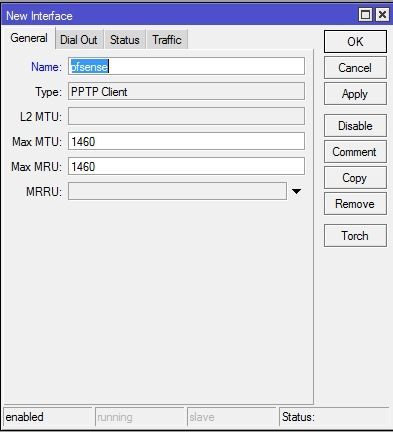Image resolution: width=393 pixels, height=432 pixels.
Task: Click the Type field showing PPTP Client
Action: (x=186, y=91)
